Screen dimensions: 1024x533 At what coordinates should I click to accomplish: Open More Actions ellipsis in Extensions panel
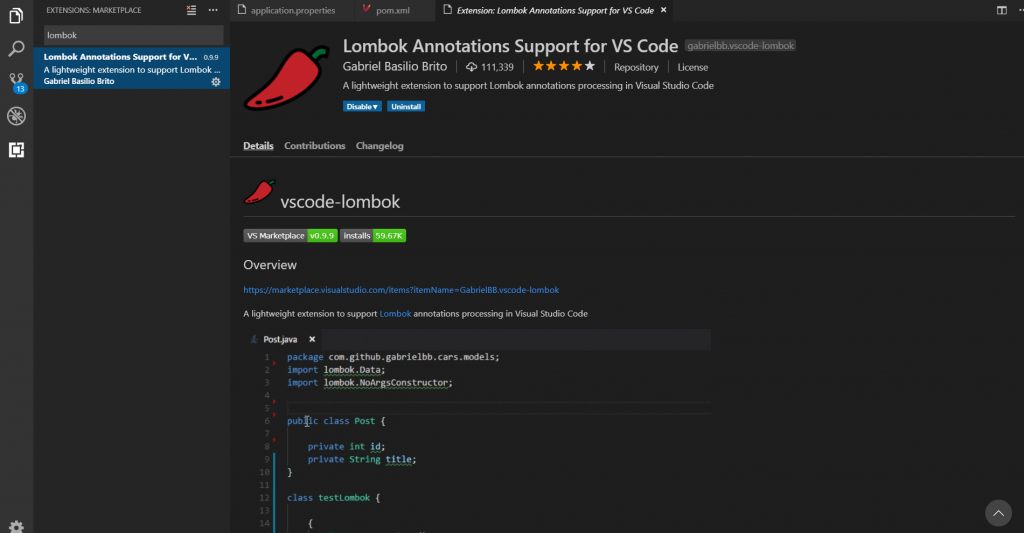pos(213,10)
